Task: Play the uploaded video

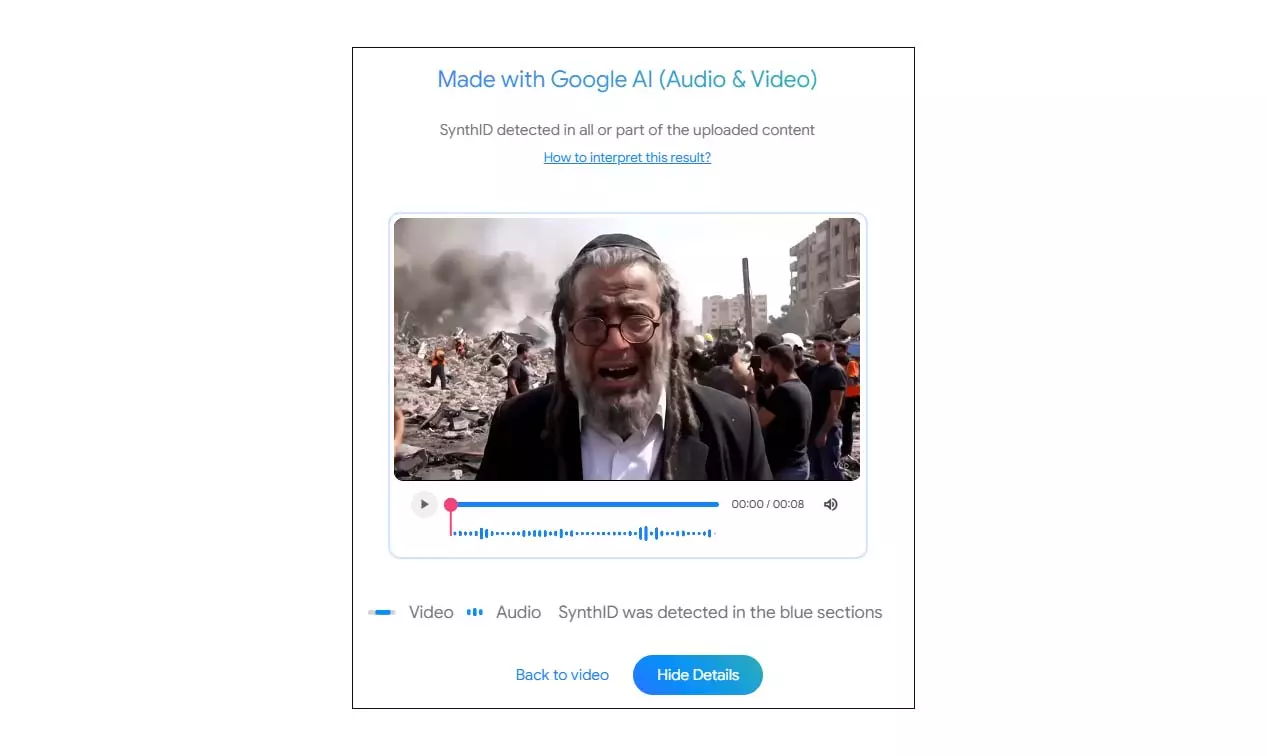Action: pos(424,504)
